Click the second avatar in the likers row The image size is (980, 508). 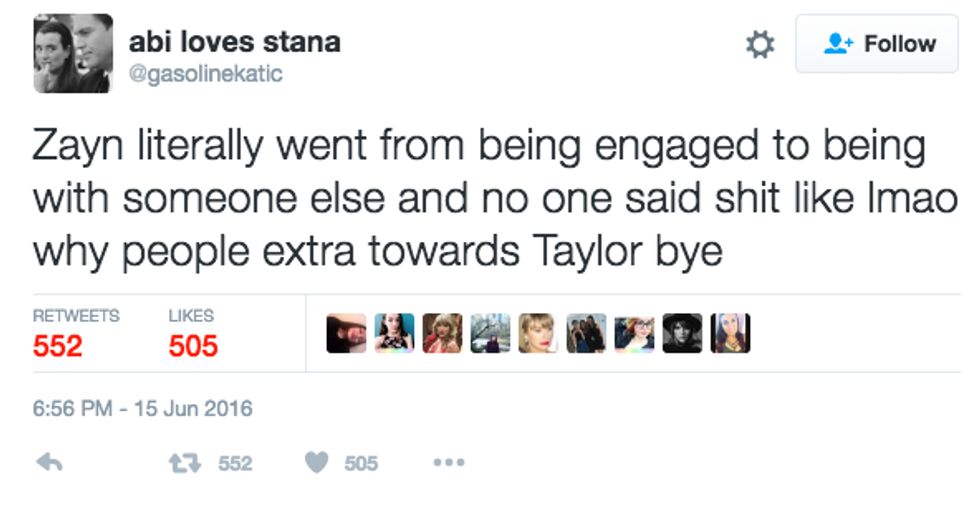[394, 333]
